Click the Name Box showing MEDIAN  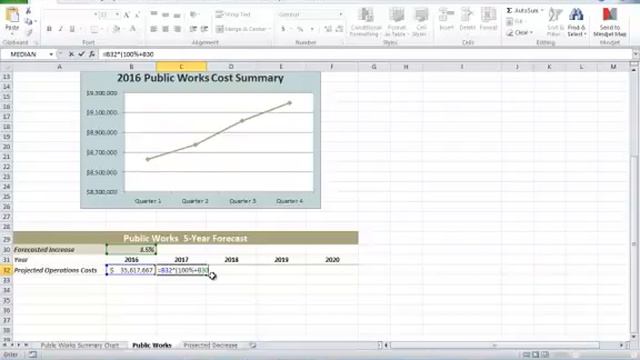(x=24, y=54)
